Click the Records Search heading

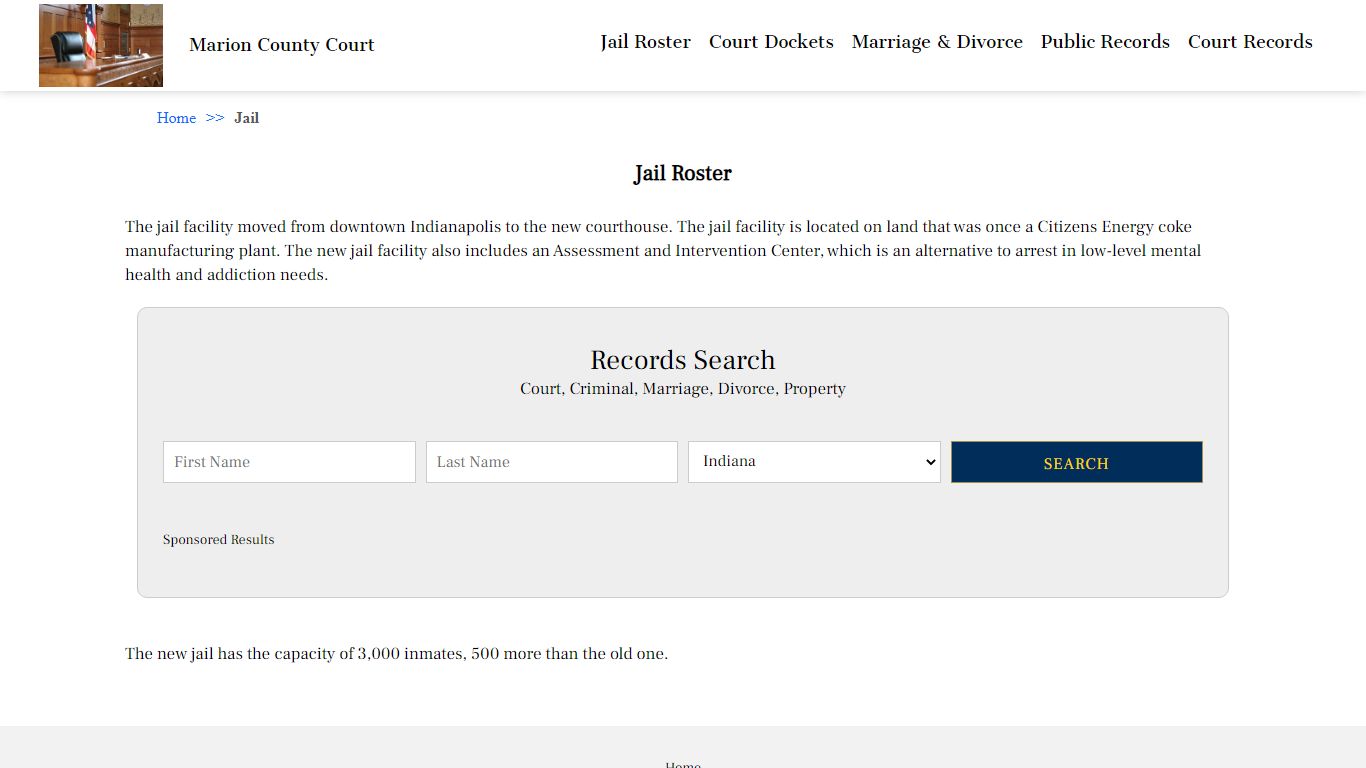pyautogui.click(x=683, y=360)
